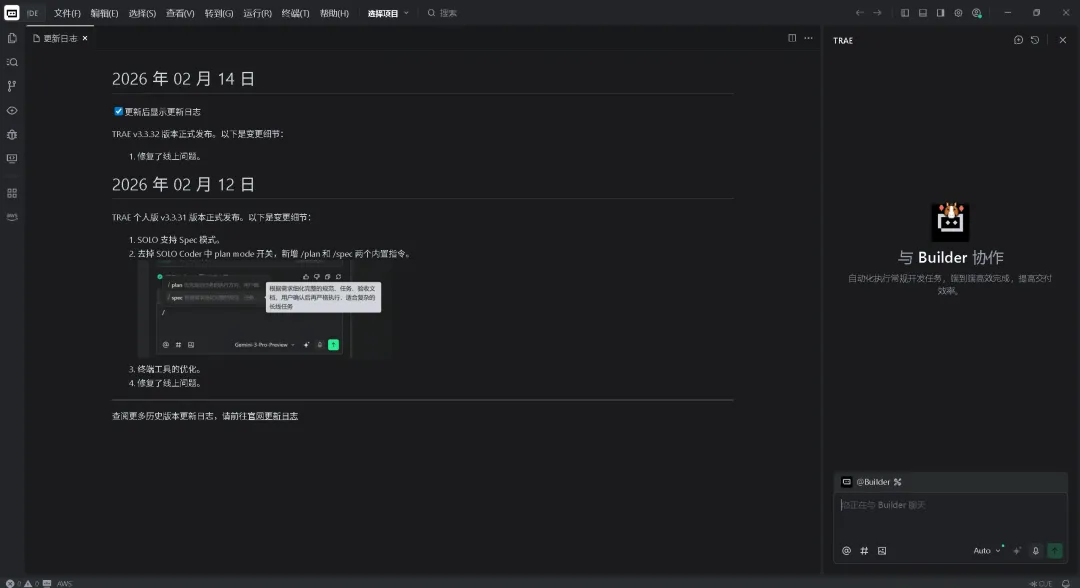Select the 更新日志 editor tab
The width and height of the screenshot is (1080, 588).
click(61, 39)
